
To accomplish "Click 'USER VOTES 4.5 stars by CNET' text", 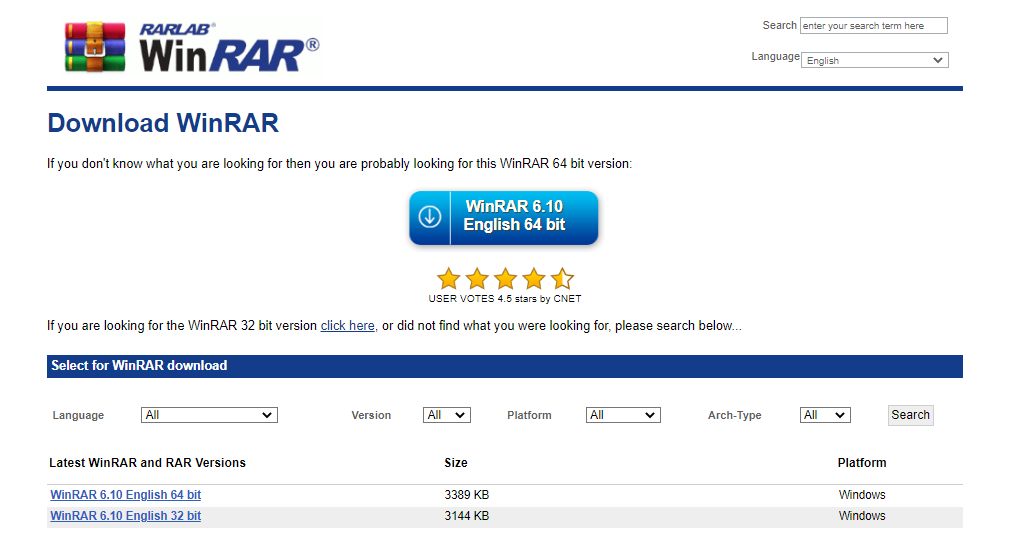I will pos(505,299).
